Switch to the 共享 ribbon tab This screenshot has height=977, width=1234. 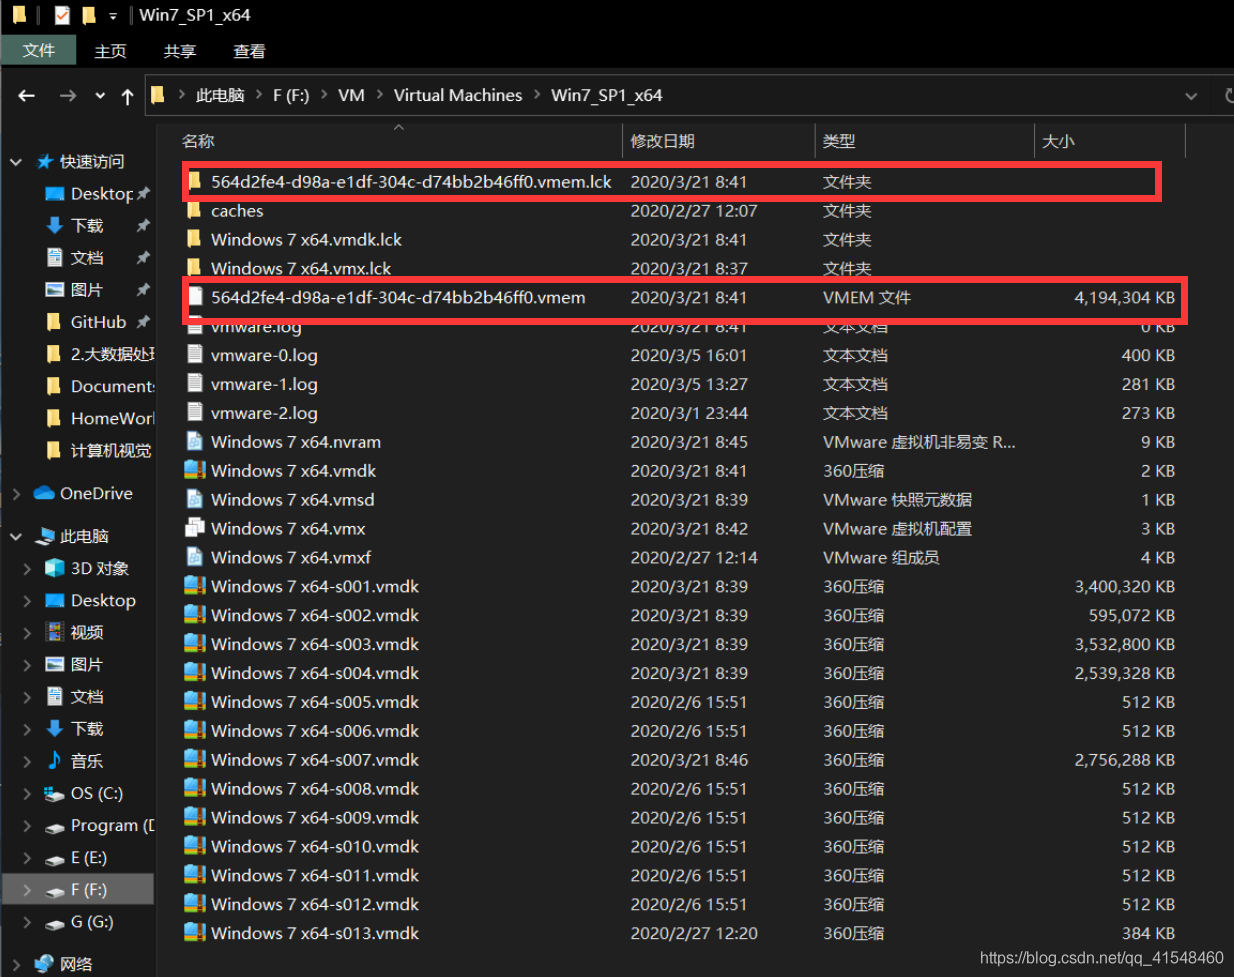point(180,51)
